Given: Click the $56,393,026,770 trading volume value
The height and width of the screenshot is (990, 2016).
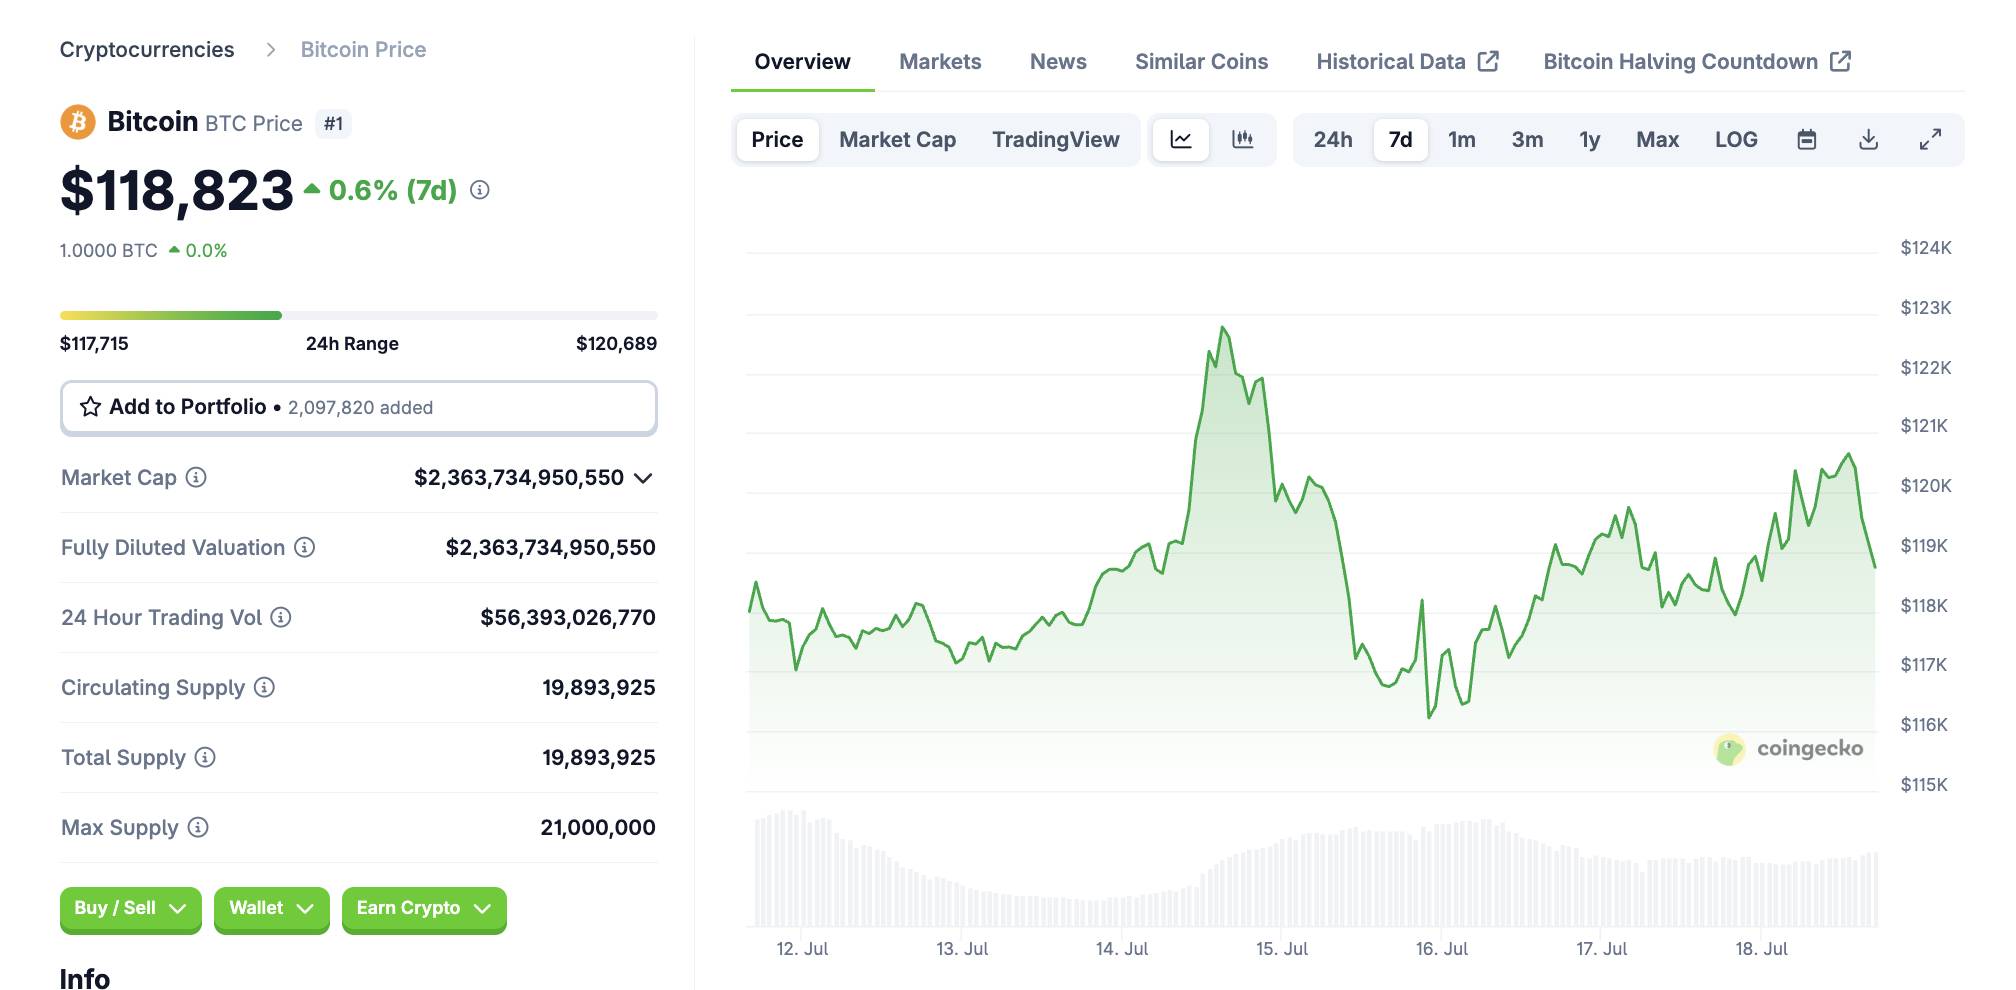Looking at the screenshot, I should click(568, 618).
